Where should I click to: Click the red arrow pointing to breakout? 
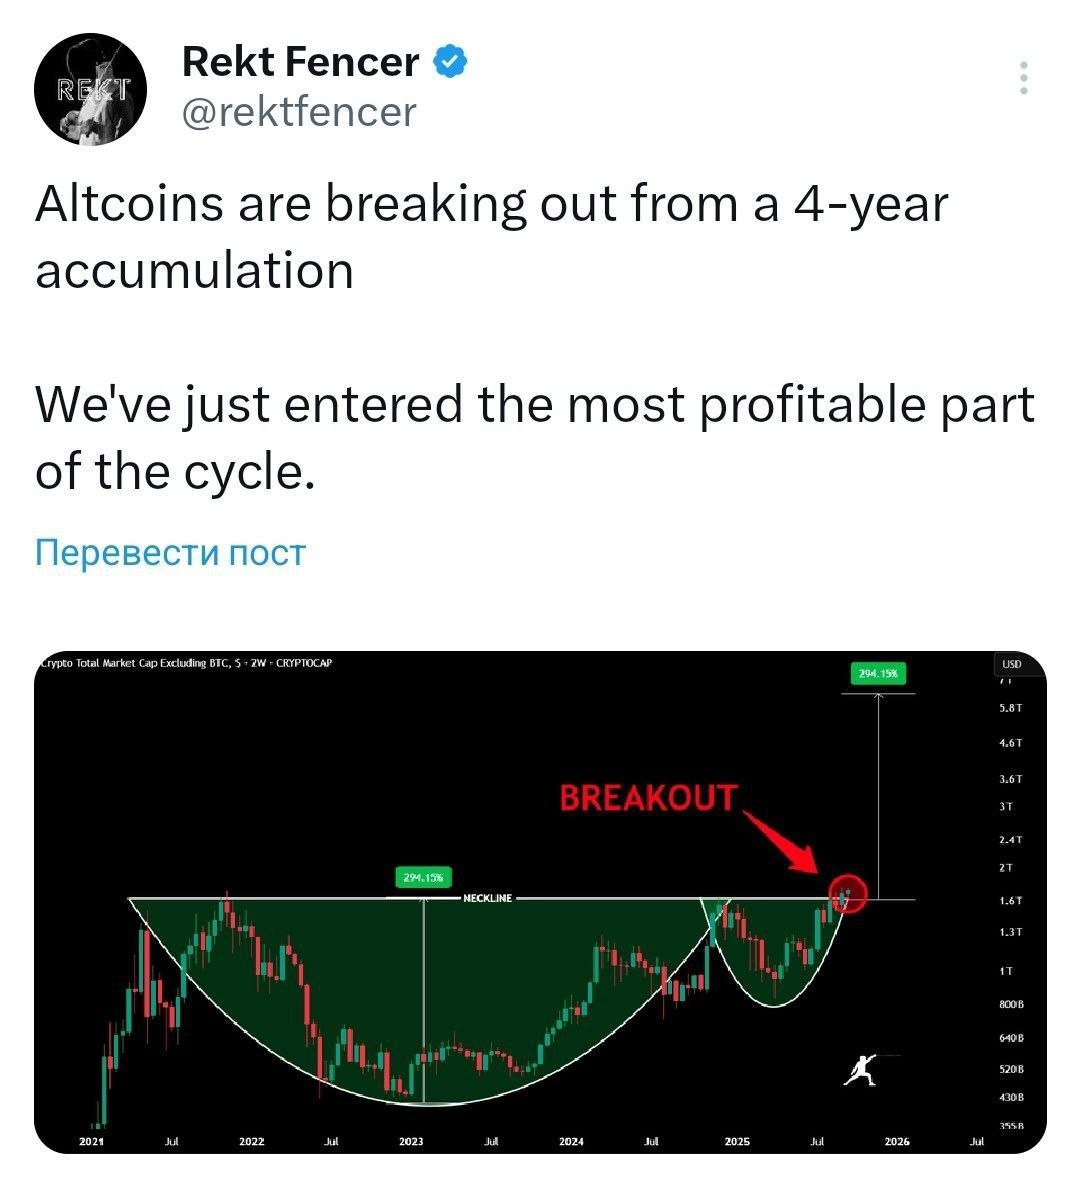(x=781, y=843)
